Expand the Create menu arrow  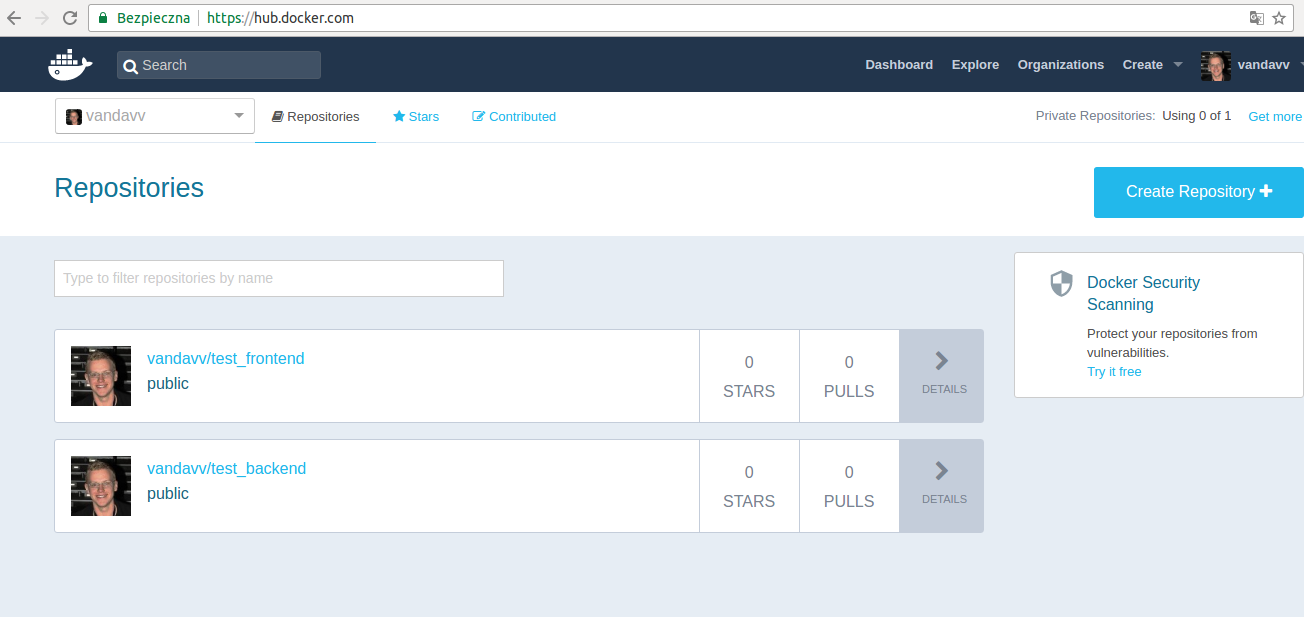click(x=1178, y=65)
